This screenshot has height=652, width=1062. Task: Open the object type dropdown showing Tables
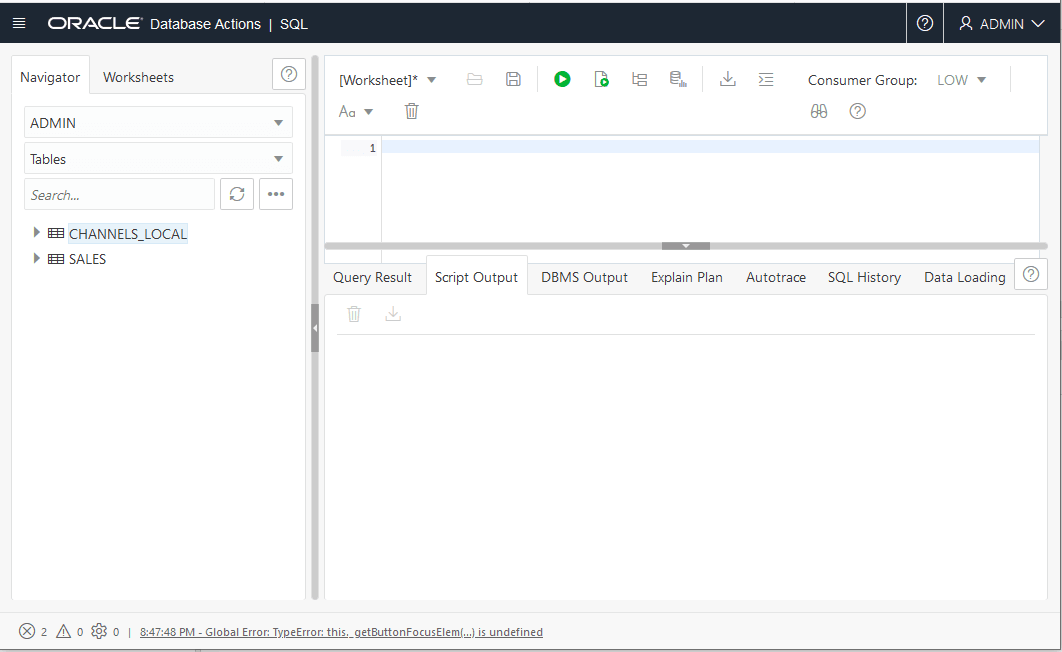click(x=157, y=158)
